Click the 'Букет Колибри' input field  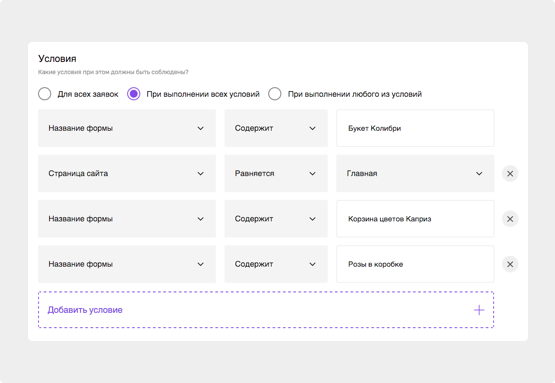[415, 128]
